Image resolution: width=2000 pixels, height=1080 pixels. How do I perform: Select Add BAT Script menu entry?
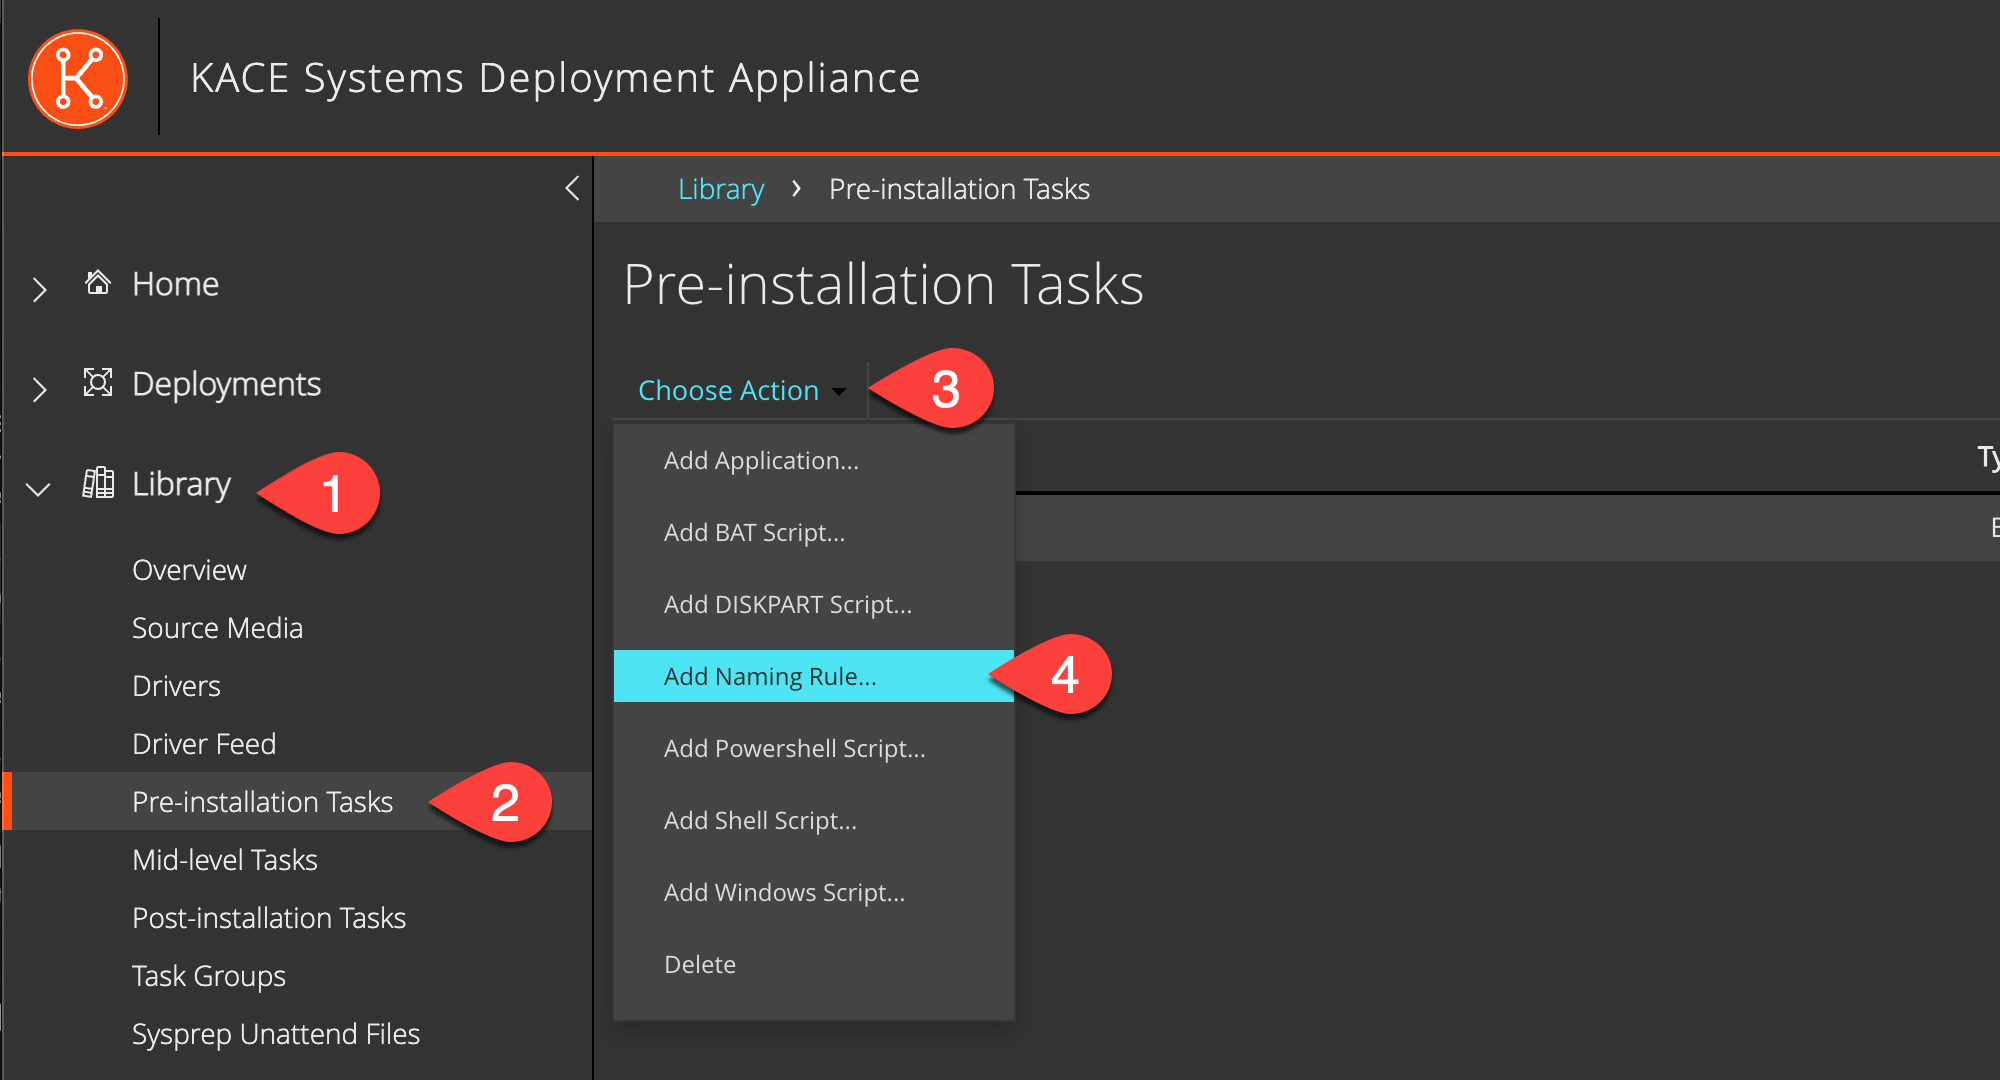(x=754, y=533)
